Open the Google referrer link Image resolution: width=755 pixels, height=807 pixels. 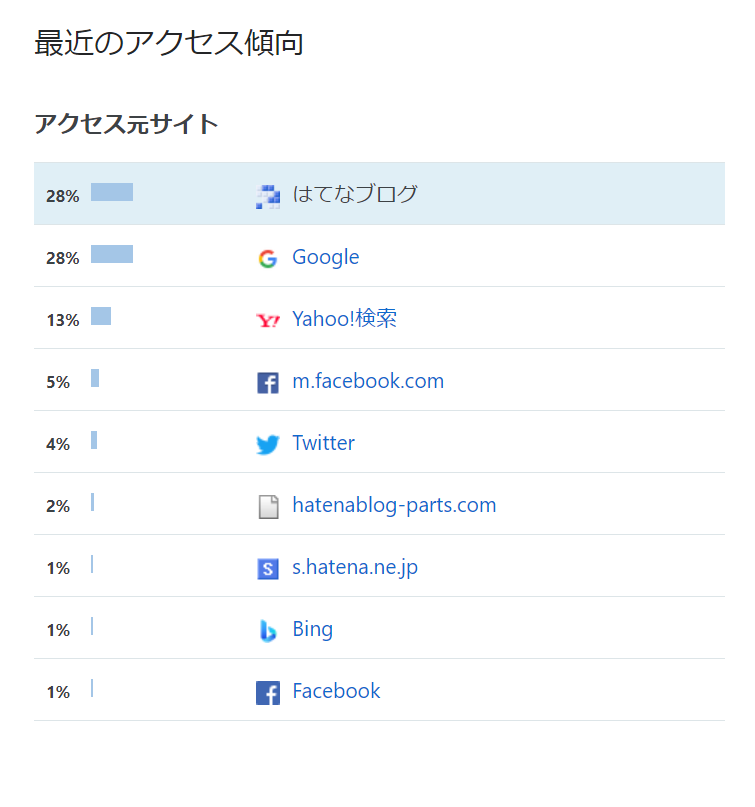325,257
